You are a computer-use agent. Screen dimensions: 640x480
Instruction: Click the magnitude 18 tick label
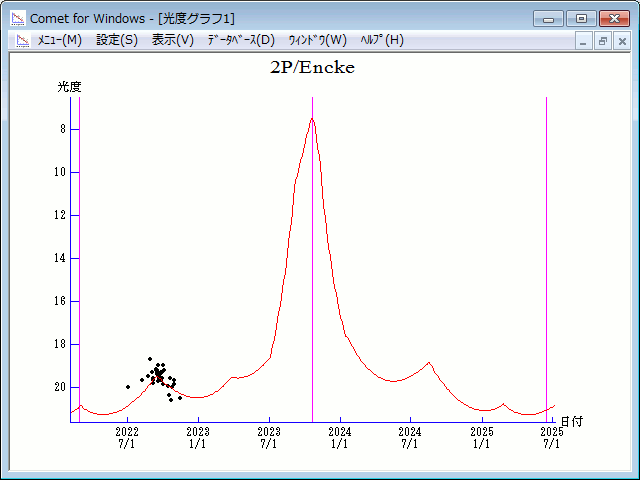pos(60,344)
